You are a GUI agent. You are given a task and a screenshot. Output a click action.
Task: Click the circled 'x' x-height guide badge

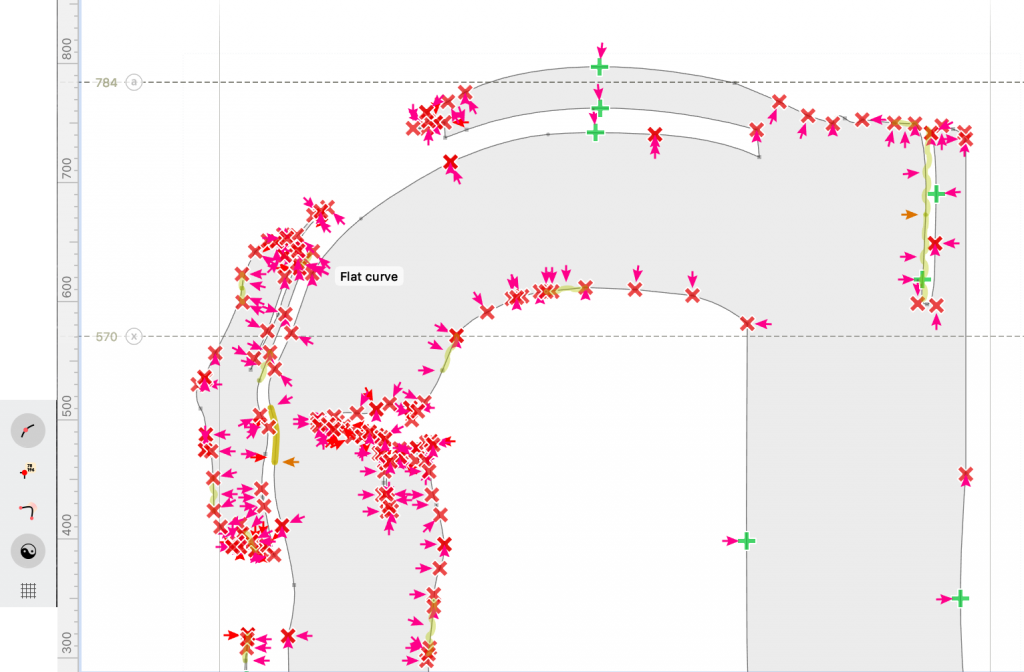click(134, 336)
